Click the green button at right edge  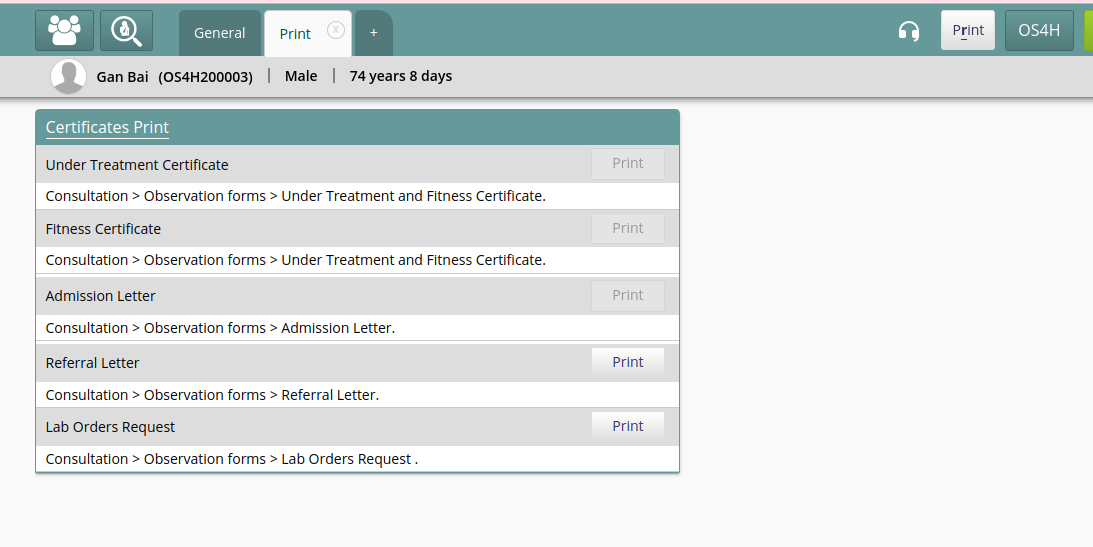click(1089, 30)
